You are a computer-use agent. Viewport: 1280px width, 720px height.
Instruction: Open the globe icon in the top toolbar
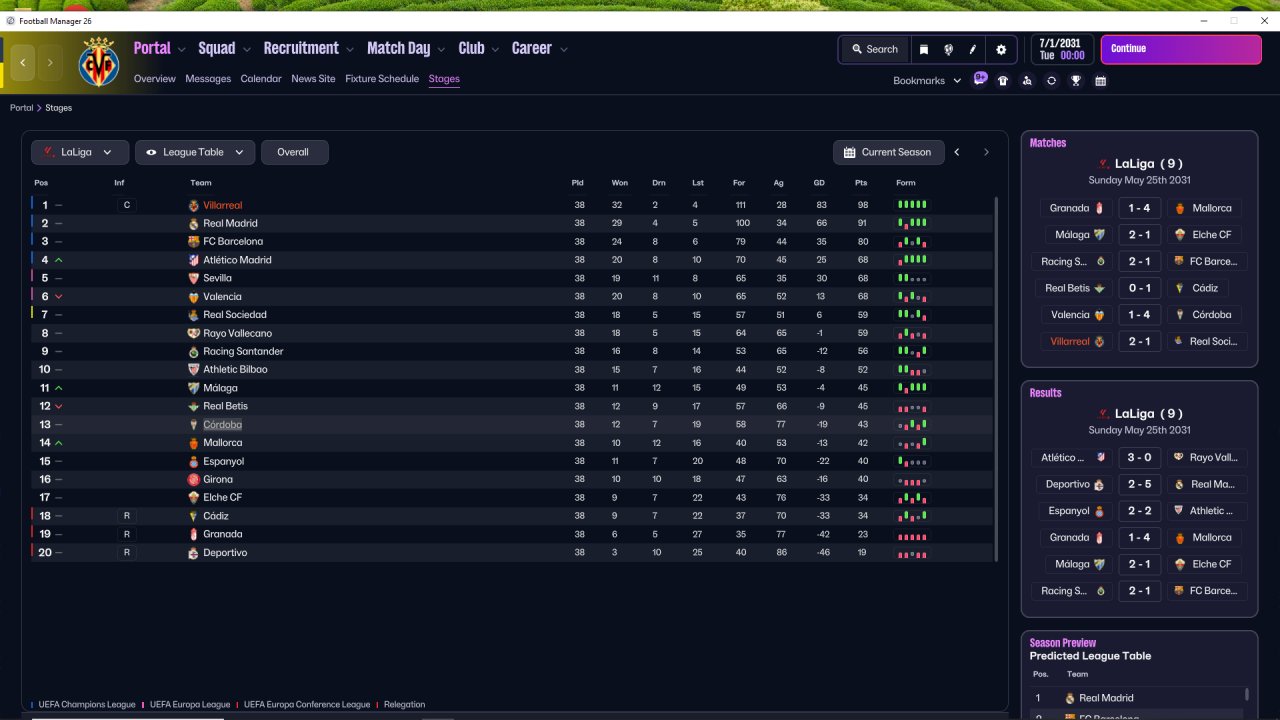[948, 49]
